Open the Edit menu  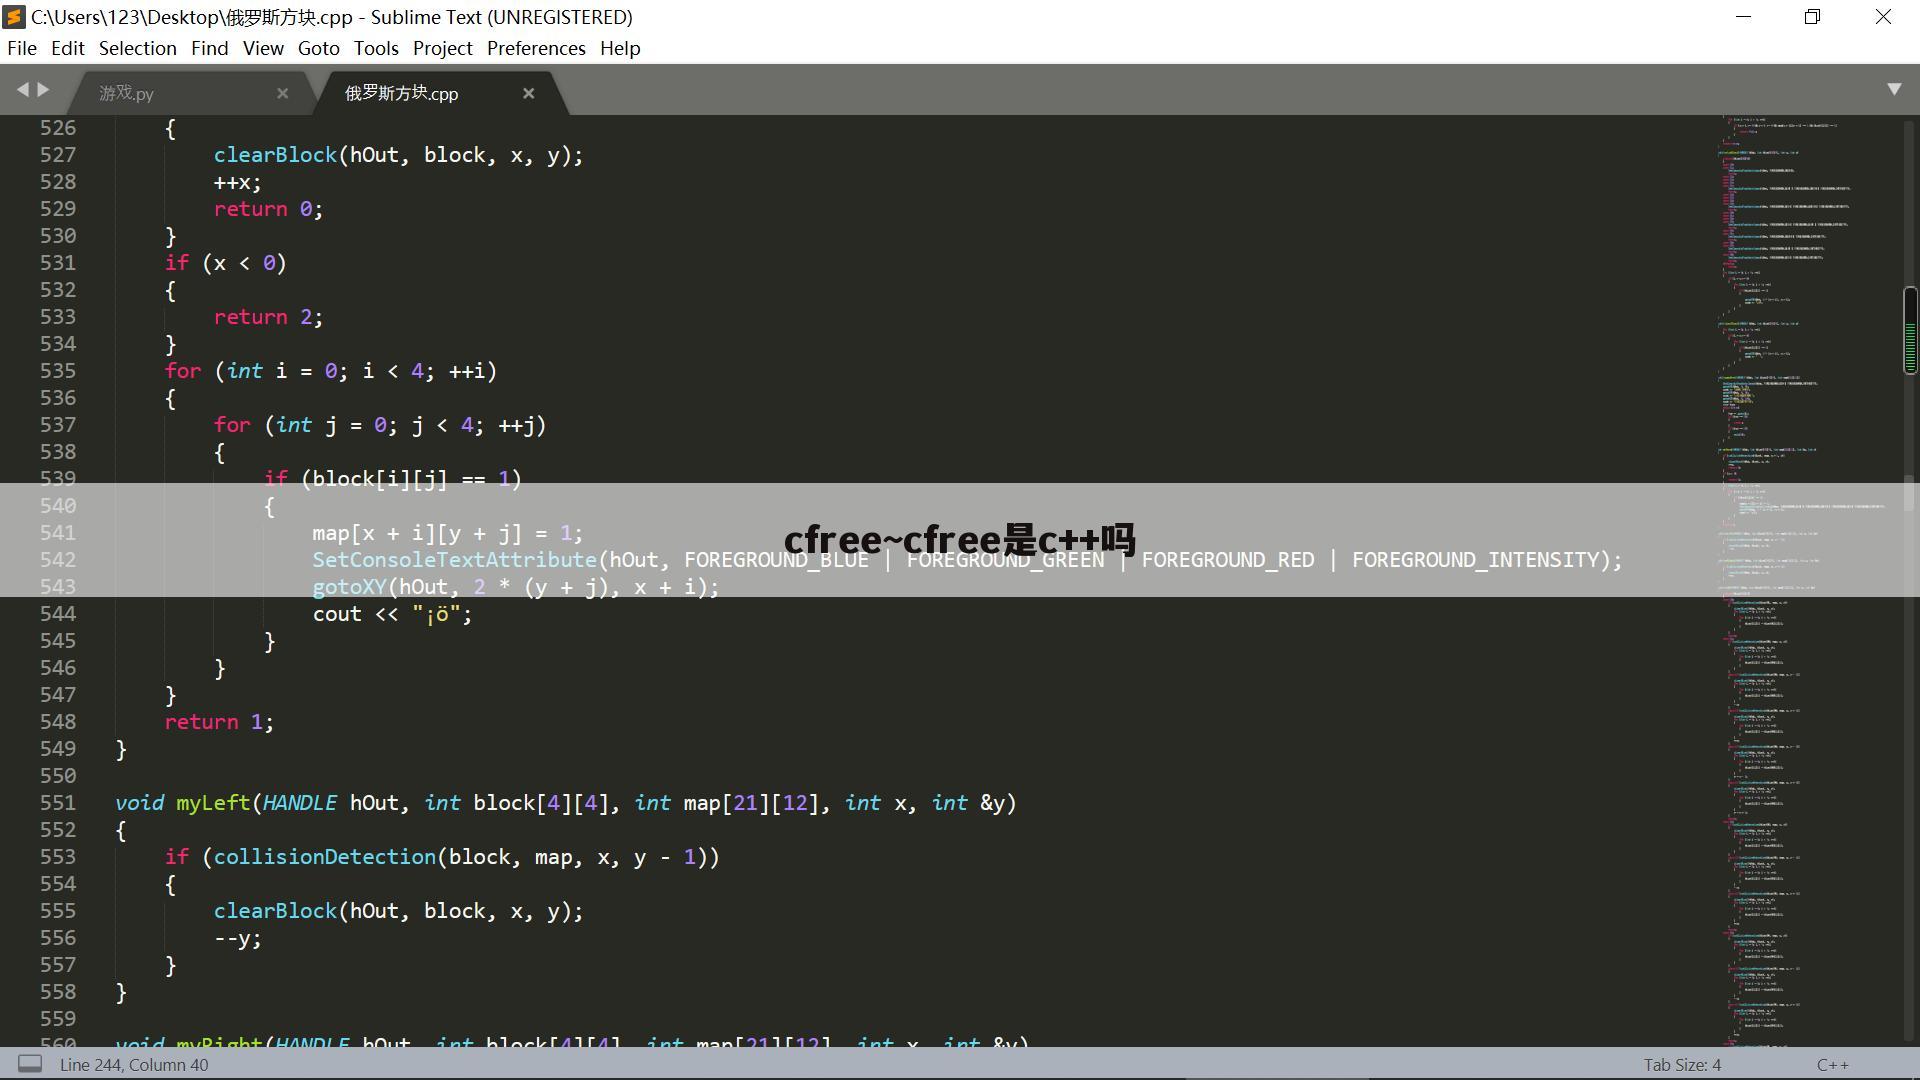pyautogui.click(x=68, y=48)
